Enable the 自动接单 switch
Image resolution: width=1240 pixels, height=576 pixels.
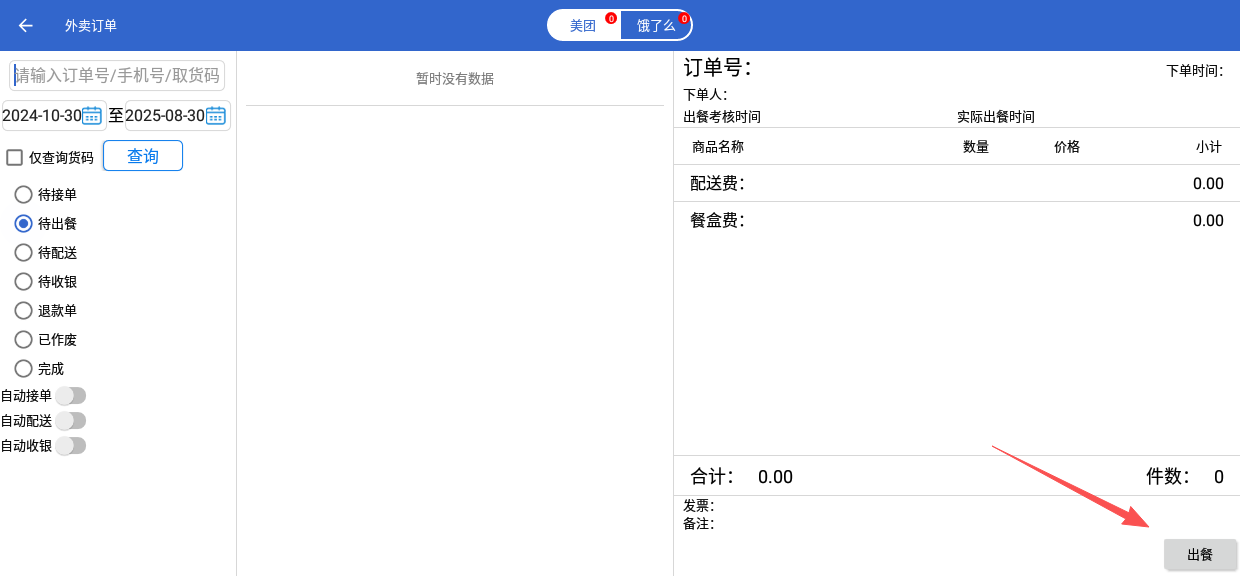(x=70, y=396)
